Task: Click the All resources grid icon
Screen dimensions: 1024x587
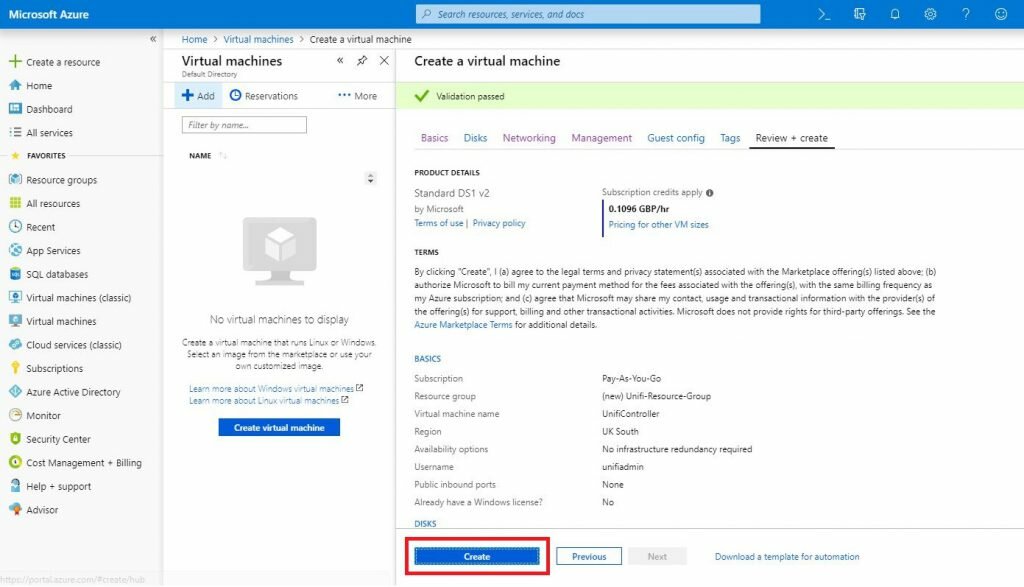Action: coord(15,202)
